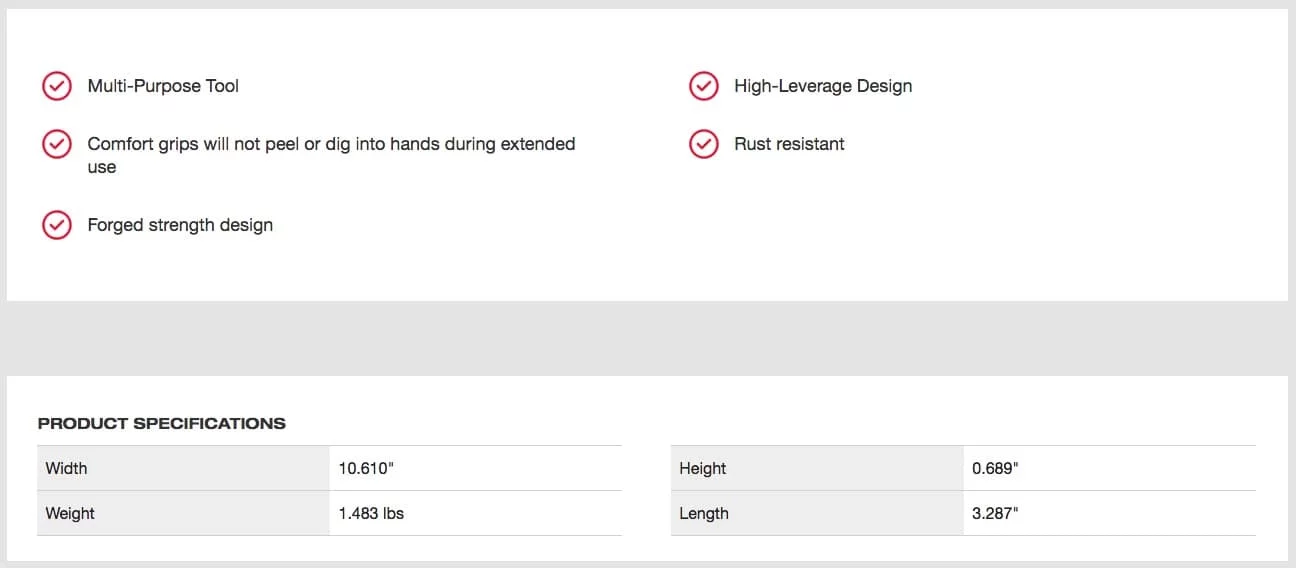
Task: Select the Length label cell
Action: tap(704, 513)
